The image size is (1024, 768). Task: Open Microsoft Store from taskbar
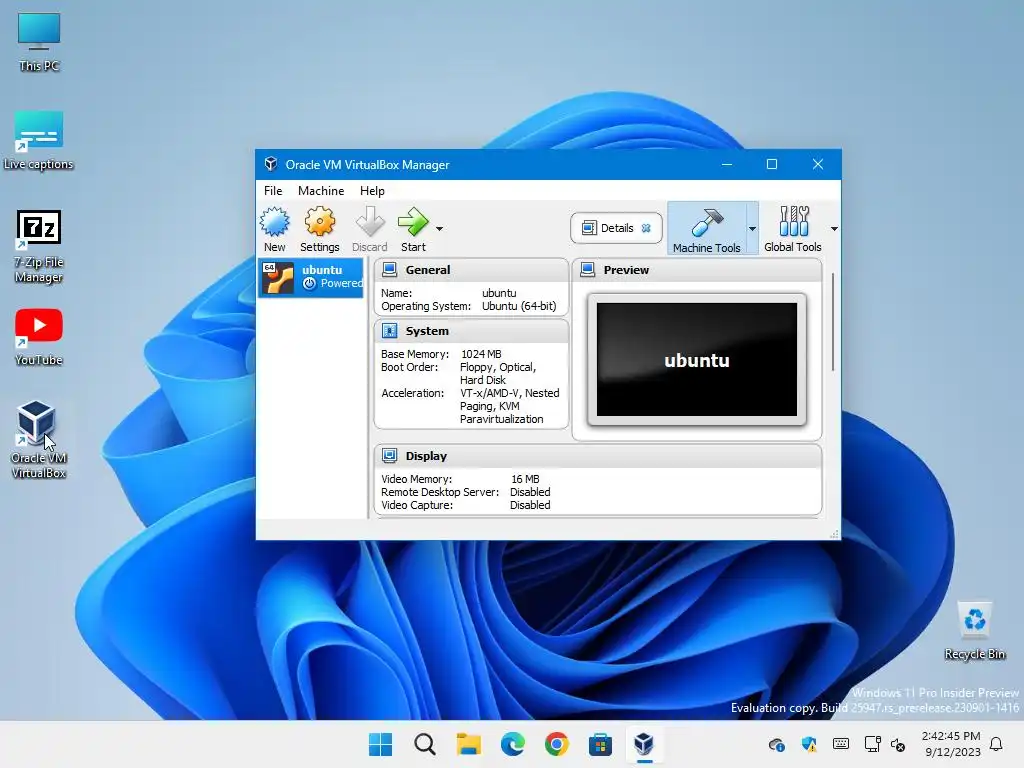click(600, 744)
